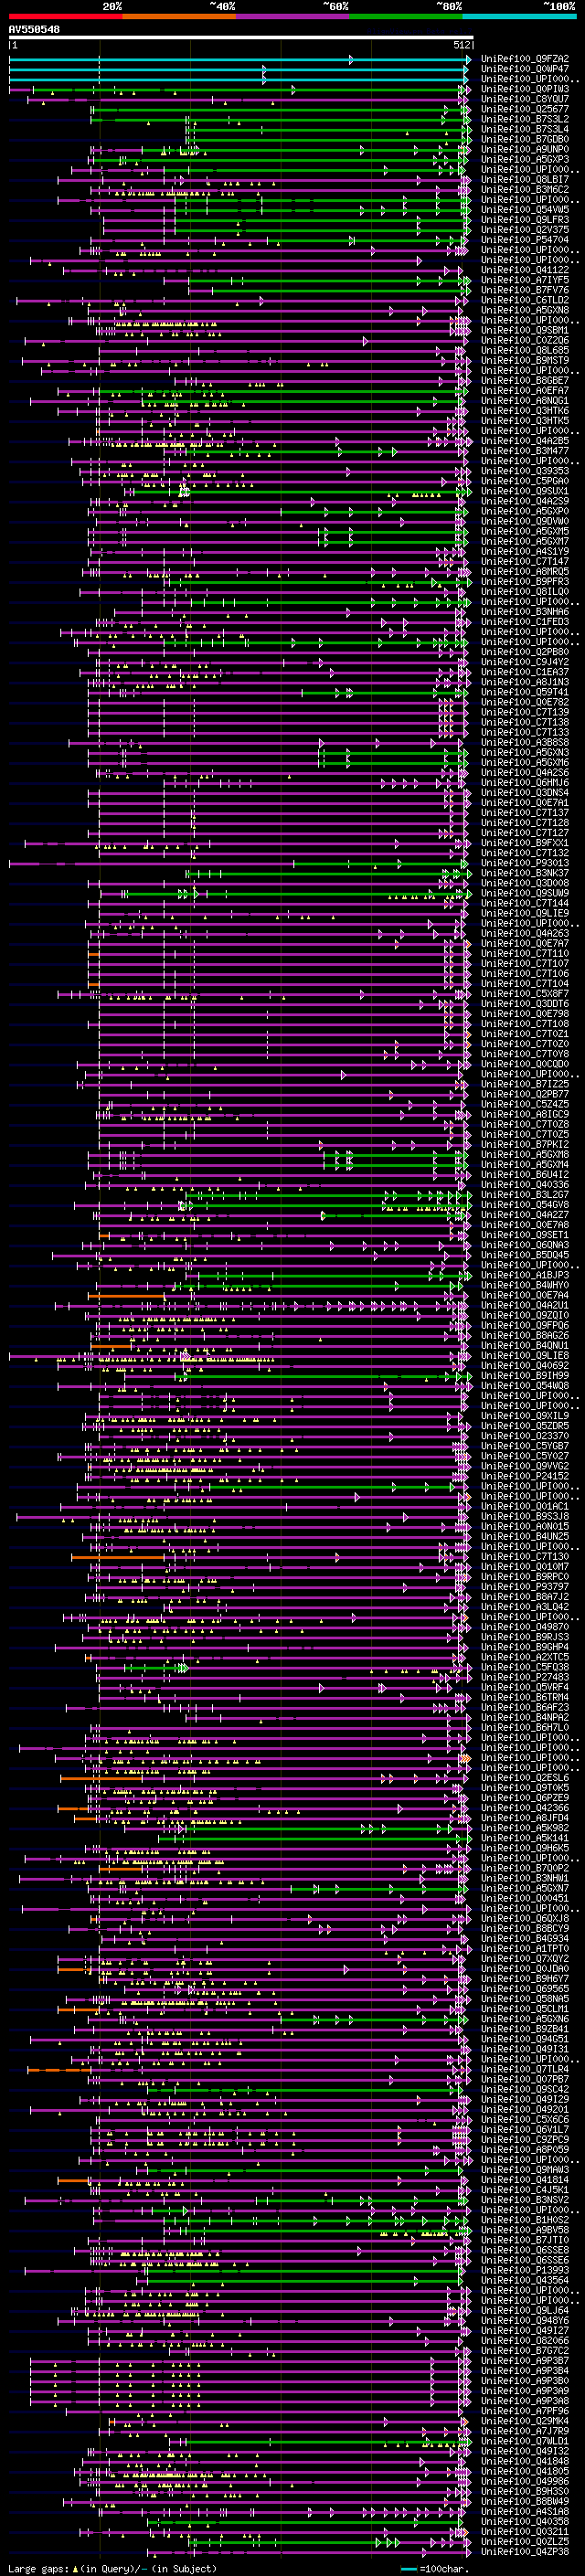Image resolution: width=585 pixels, height=2576 pixels.
Task: Click the white query ruler bar
Action: (x=241, y=38)
